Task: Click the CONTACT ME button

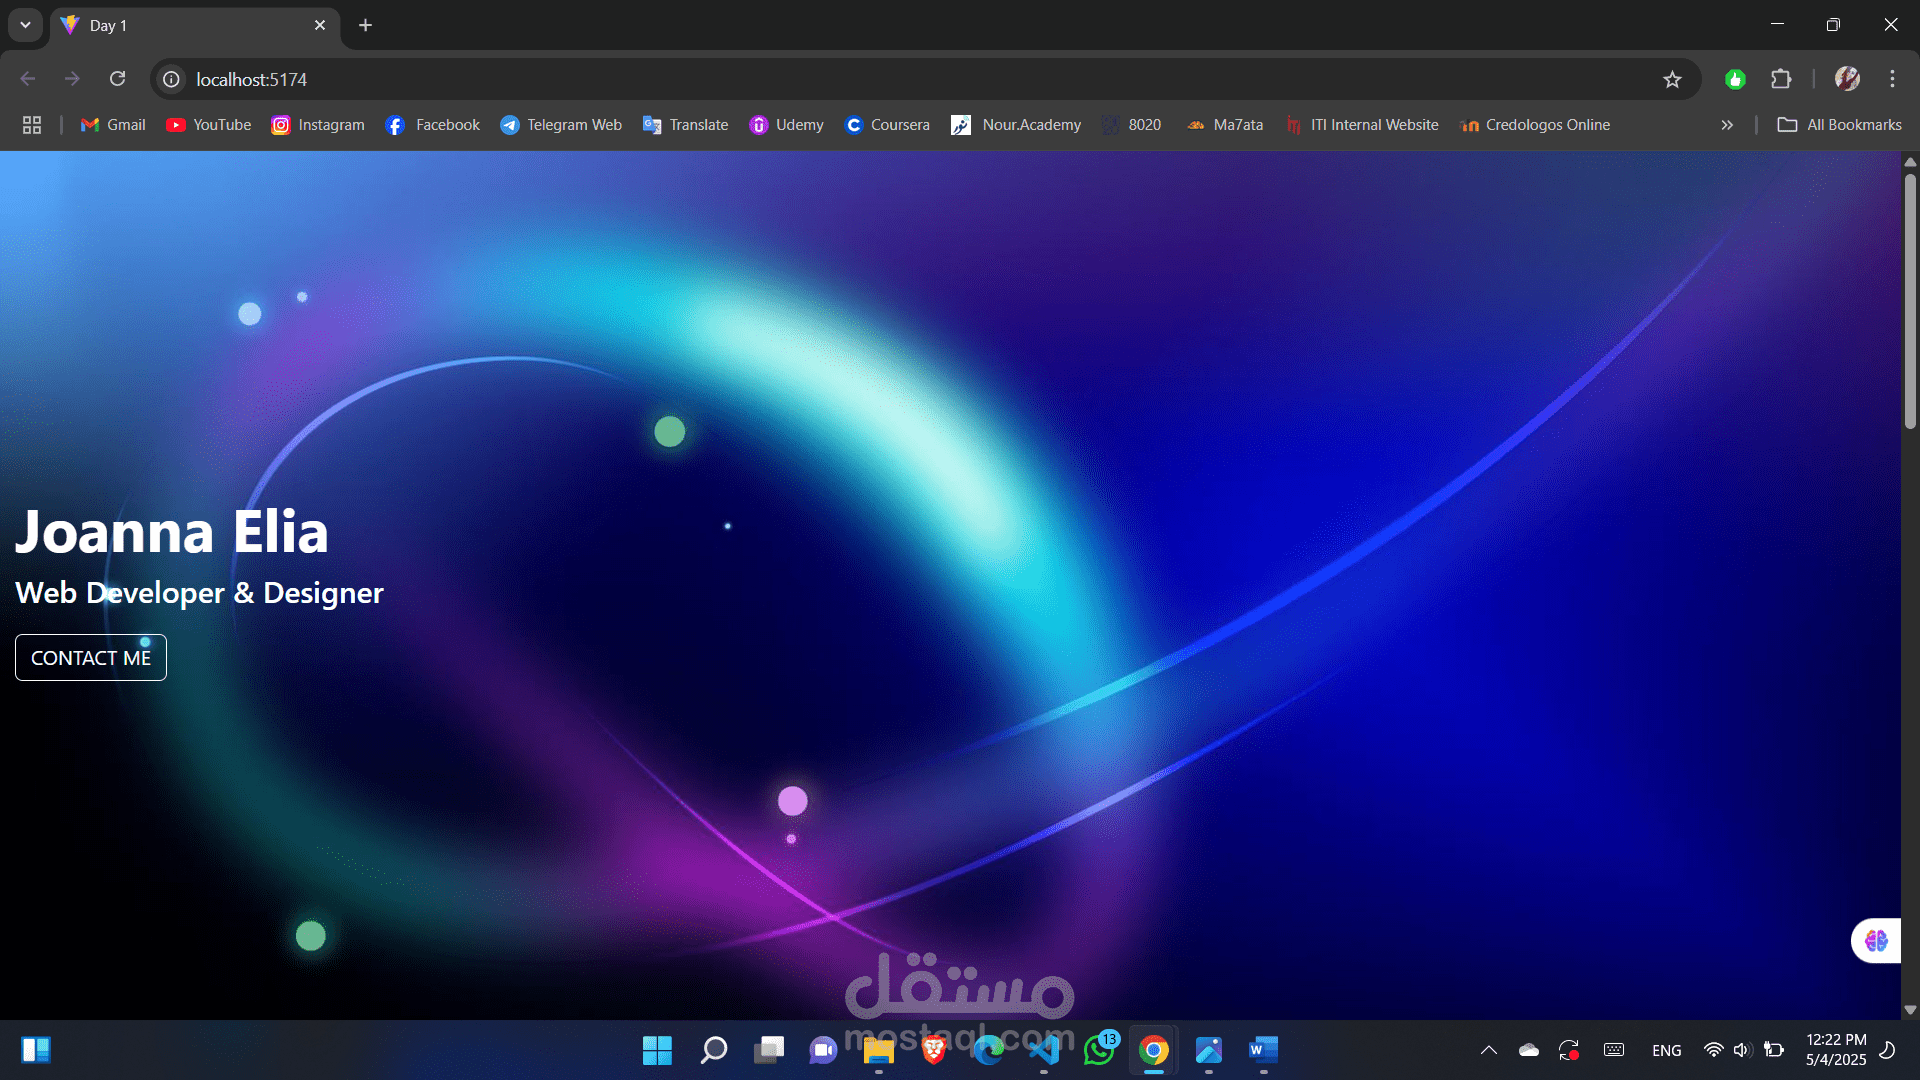Action: pos(91,658)
